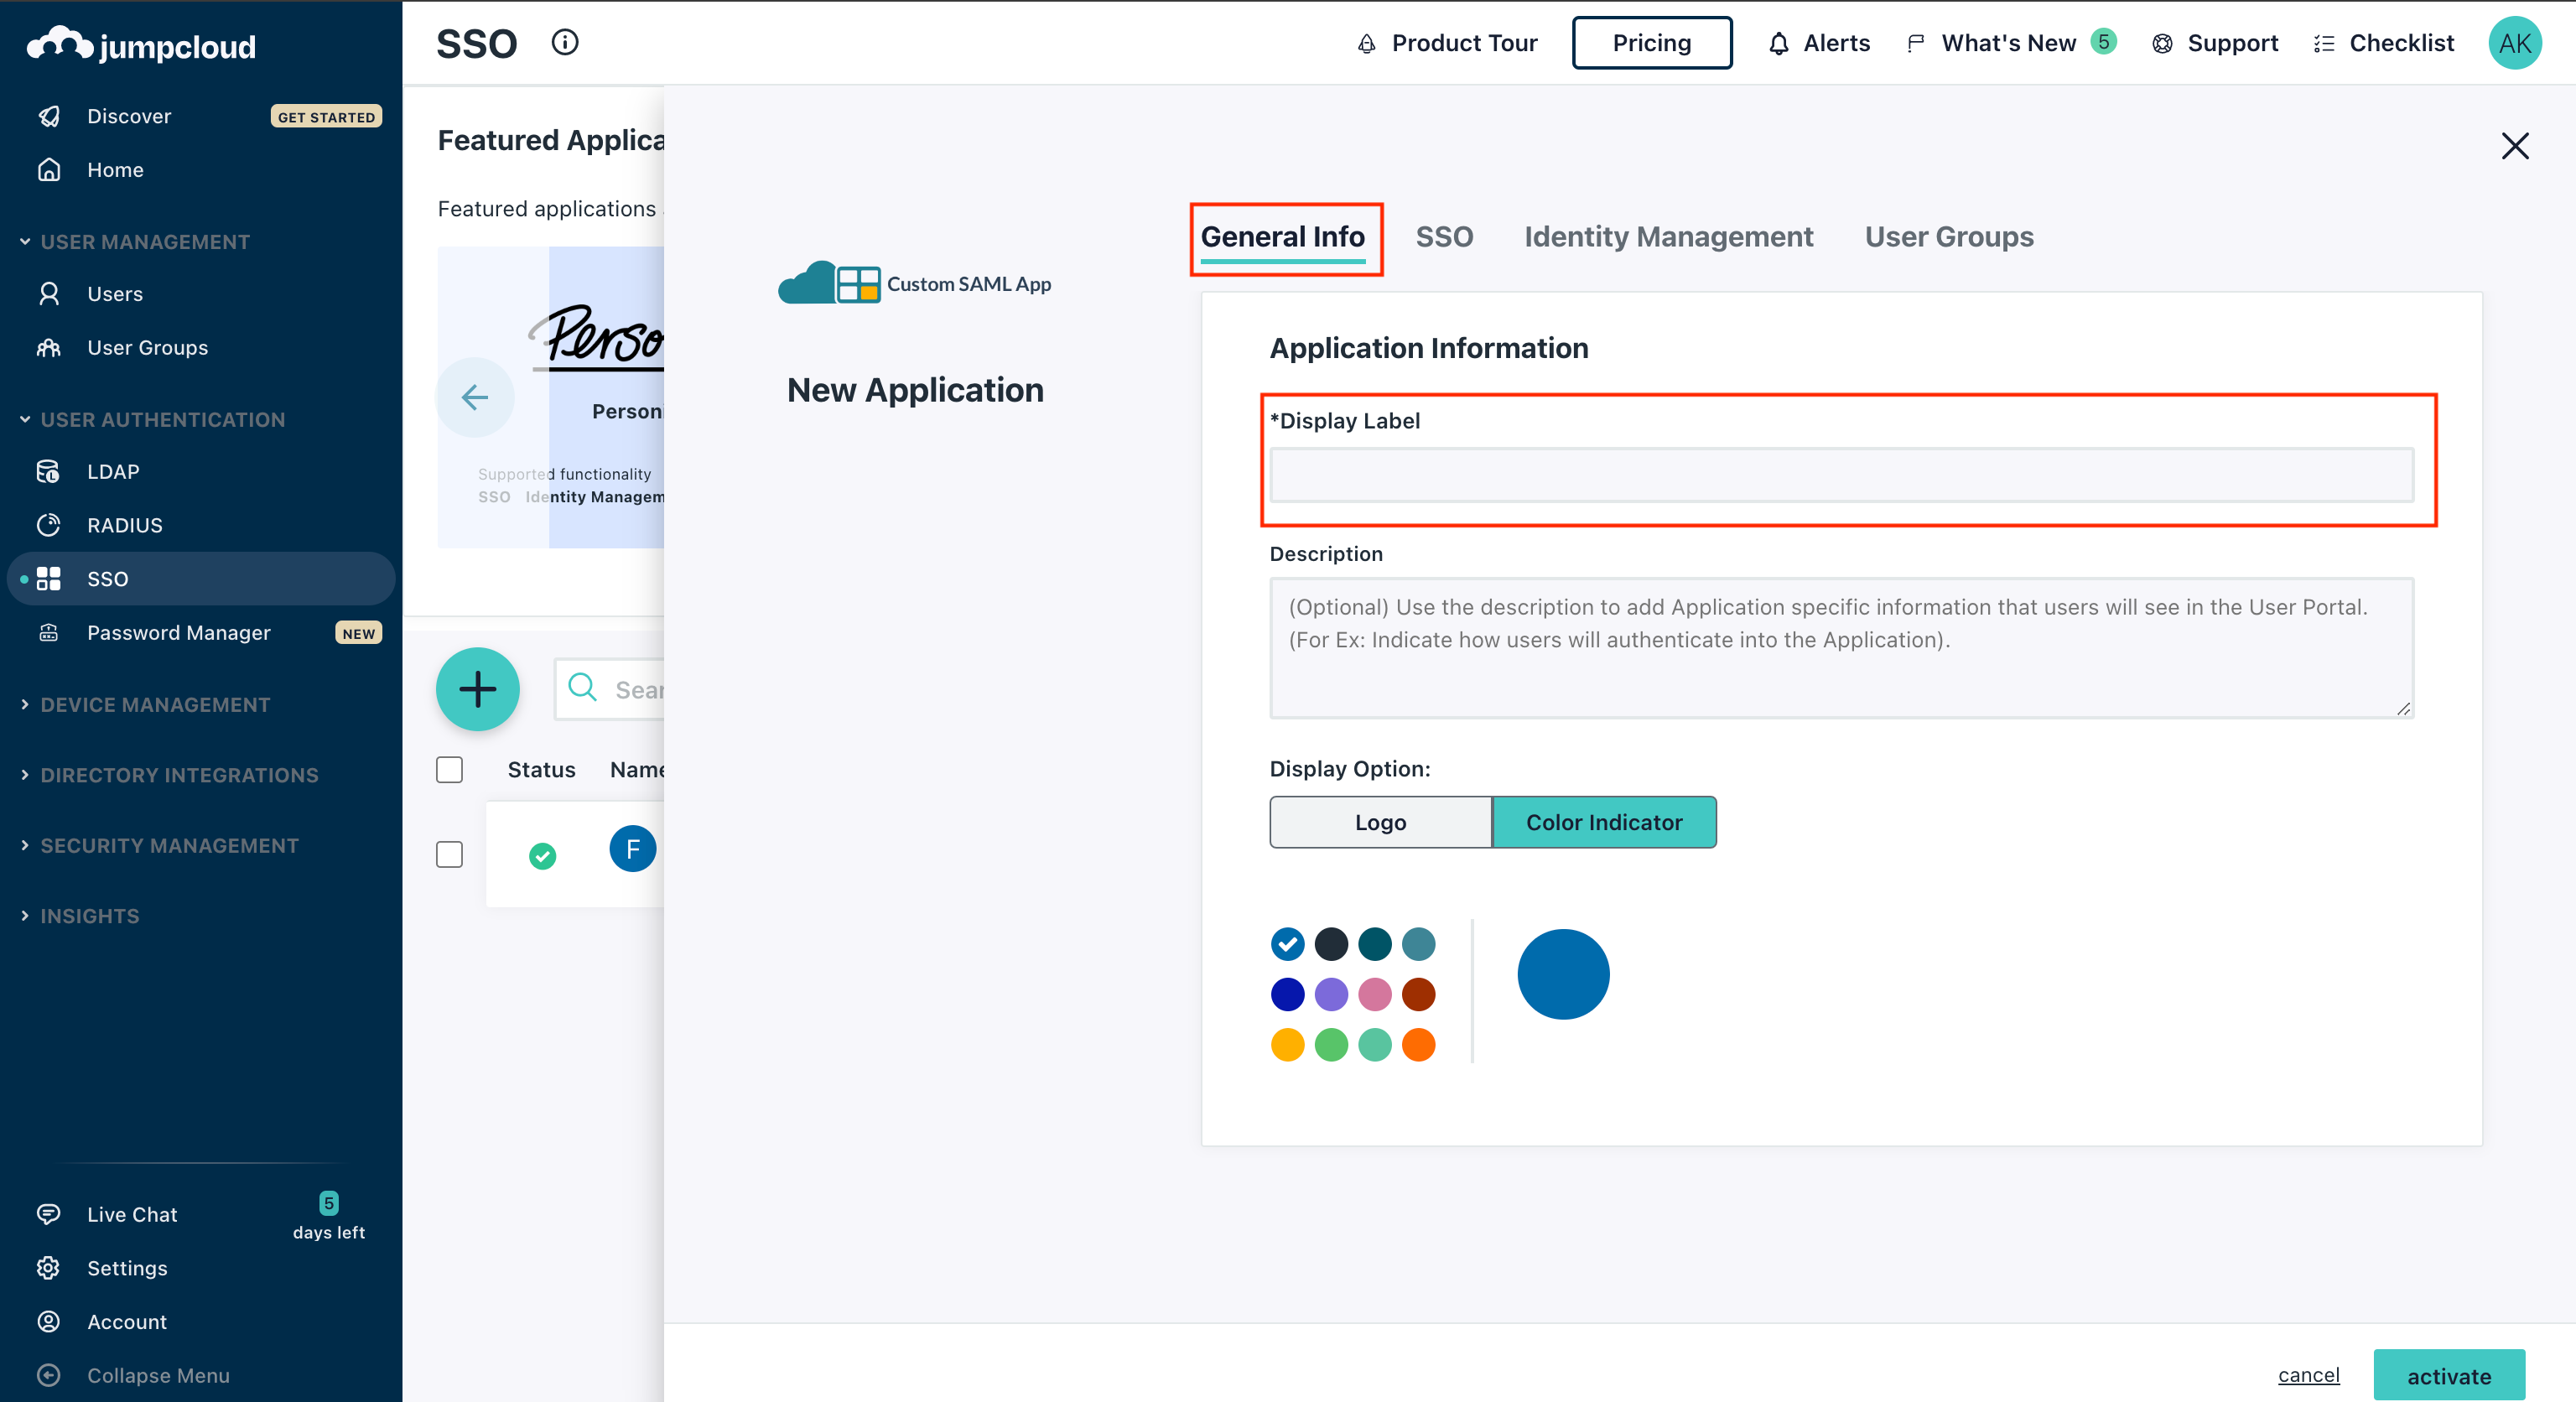Click the Alerts bell icon
The width and height of the screenshot is (2576, 1402).
pyautogui.click(x=1782, y=43)
